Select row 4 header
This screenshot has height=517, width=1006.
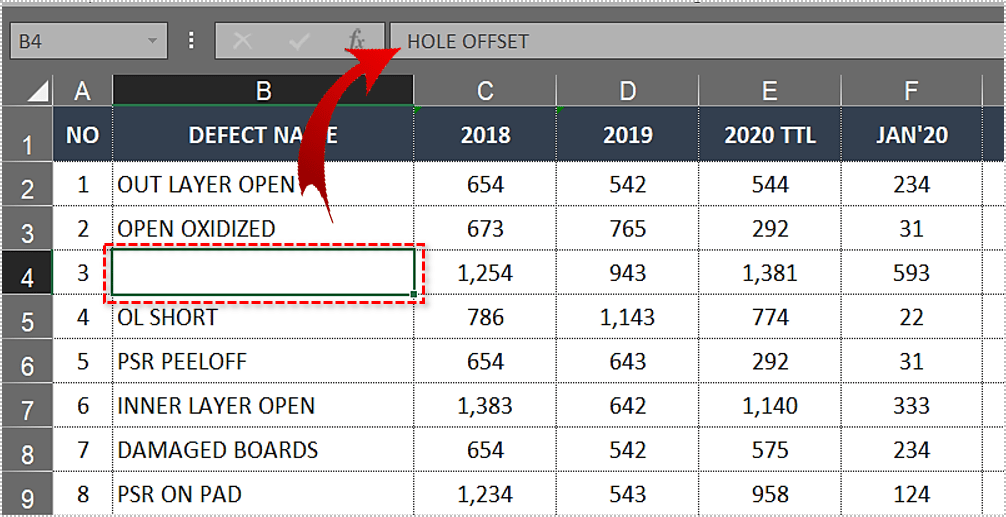click(27, 274)
